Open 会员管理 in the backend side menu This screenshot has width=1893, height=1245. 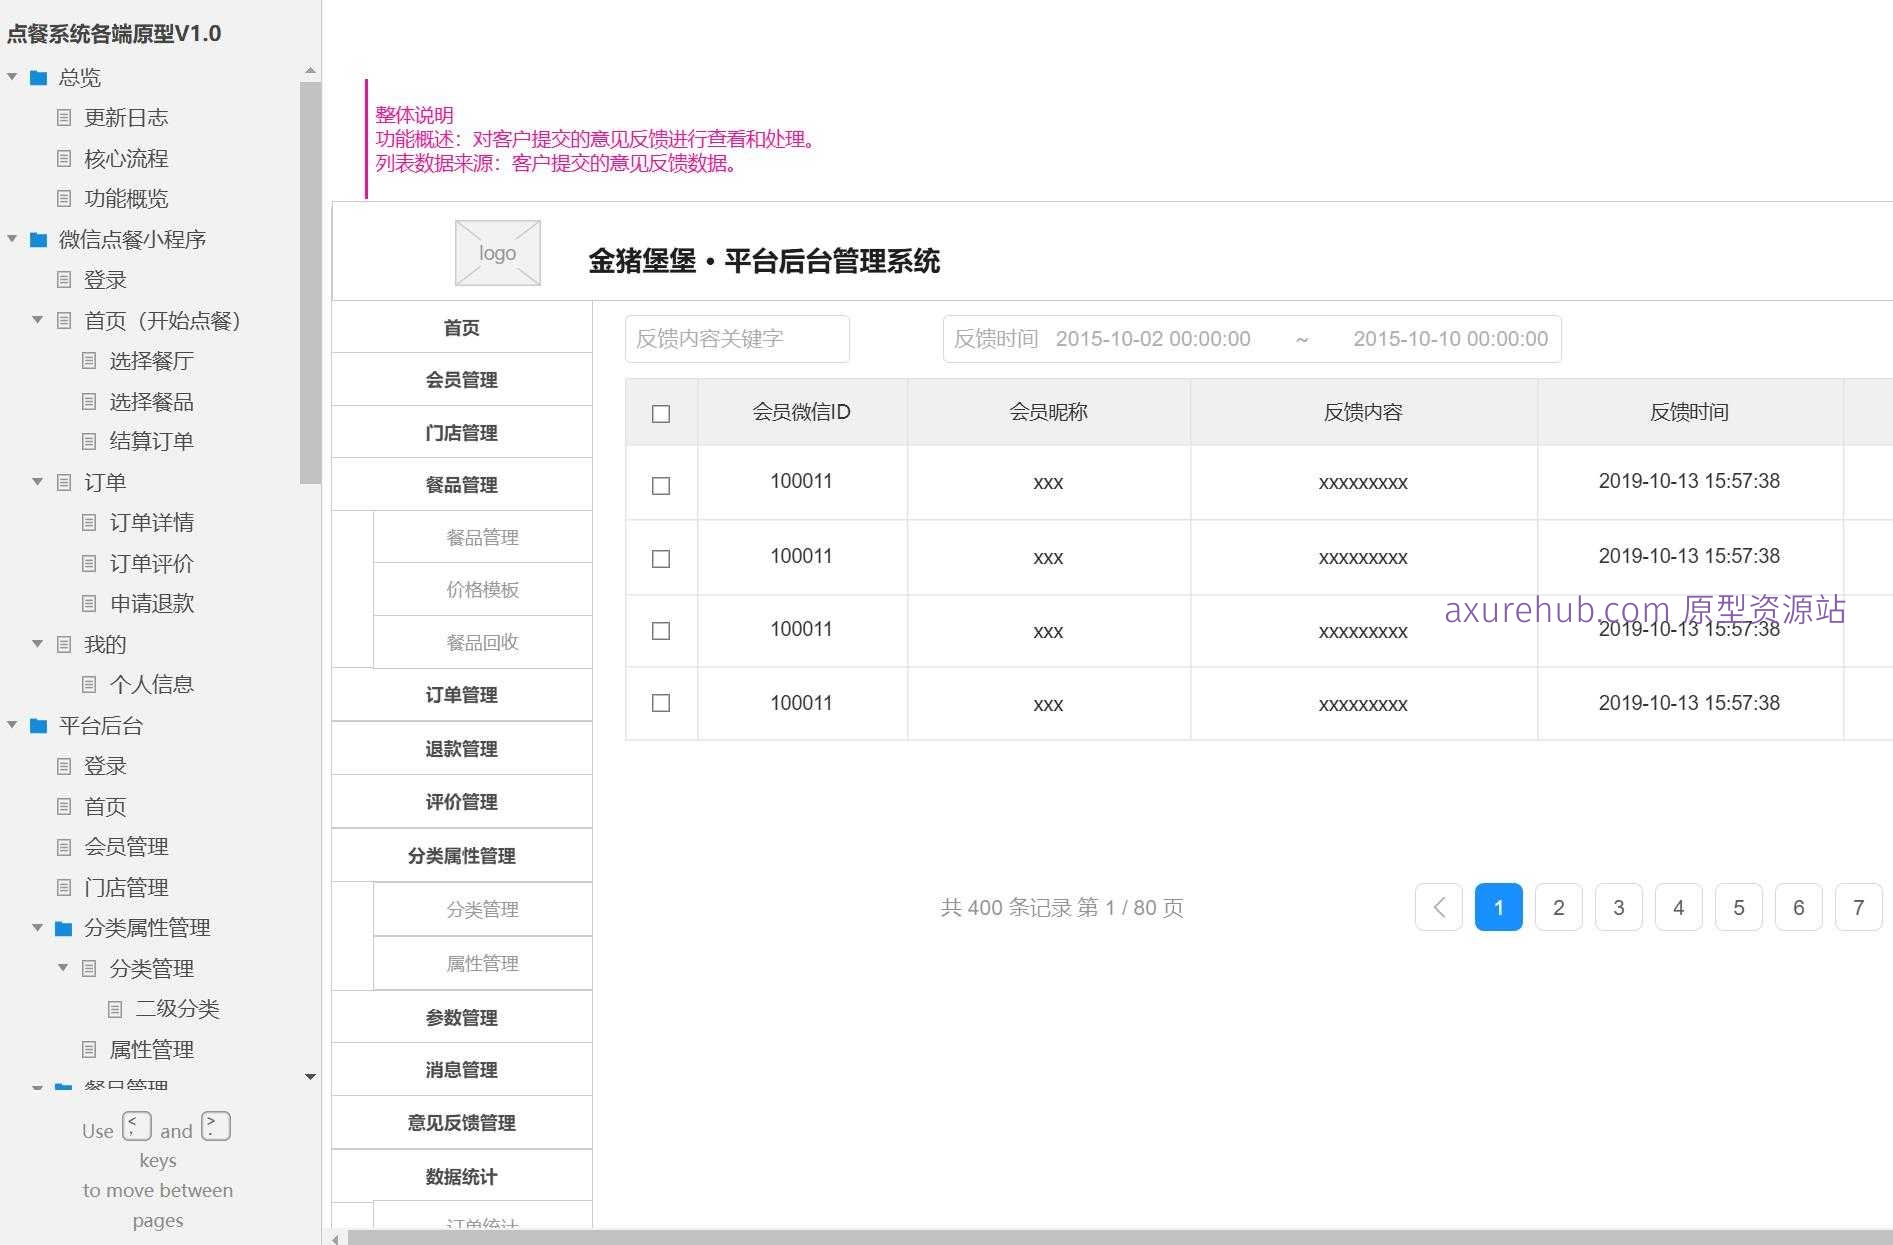(x=462, y=379)
